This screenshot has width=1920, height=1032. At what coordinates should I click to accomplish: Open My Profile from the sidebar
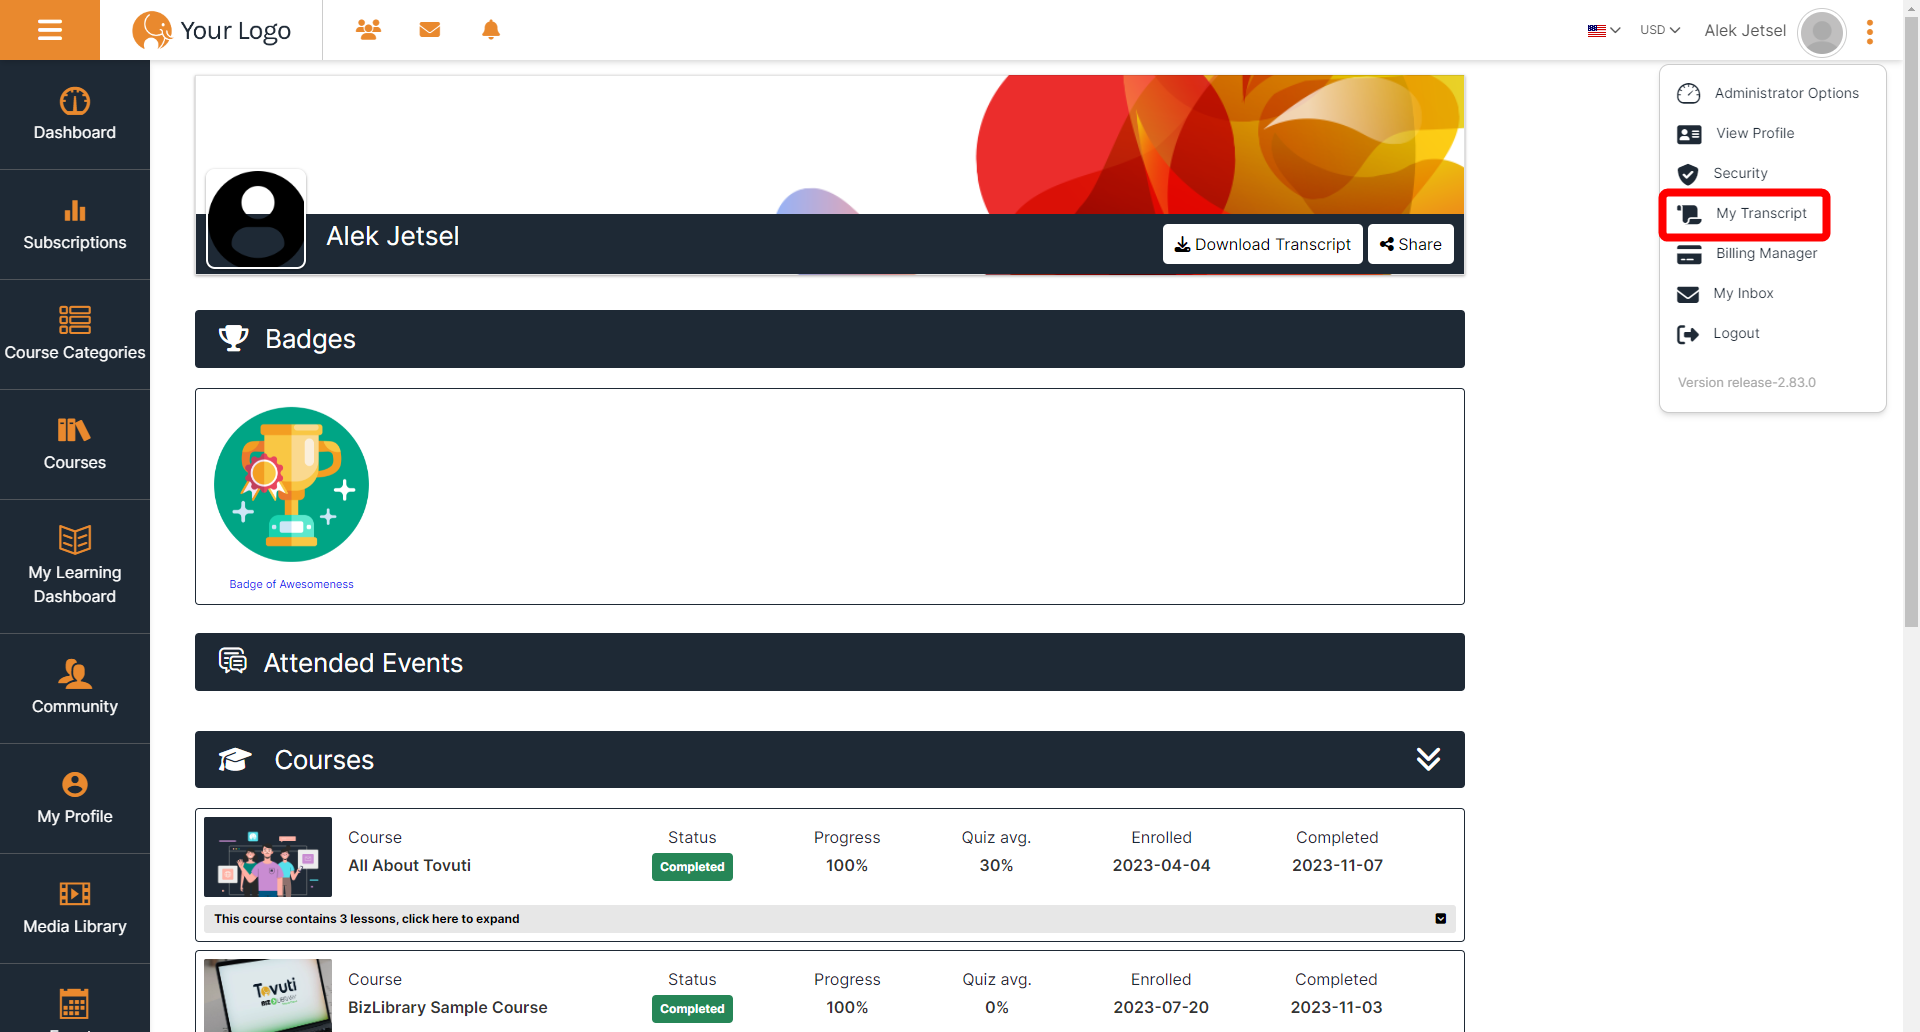coord(75,799)
